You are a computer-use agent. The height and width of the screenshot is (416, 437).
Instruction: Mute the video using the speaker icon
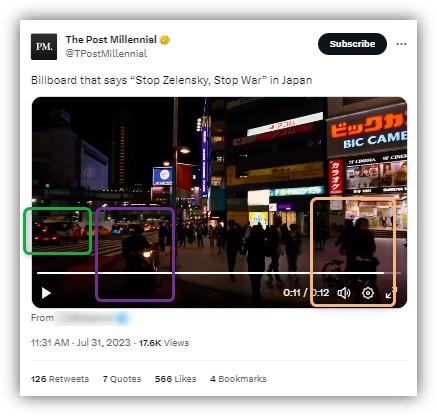[344, 293]
